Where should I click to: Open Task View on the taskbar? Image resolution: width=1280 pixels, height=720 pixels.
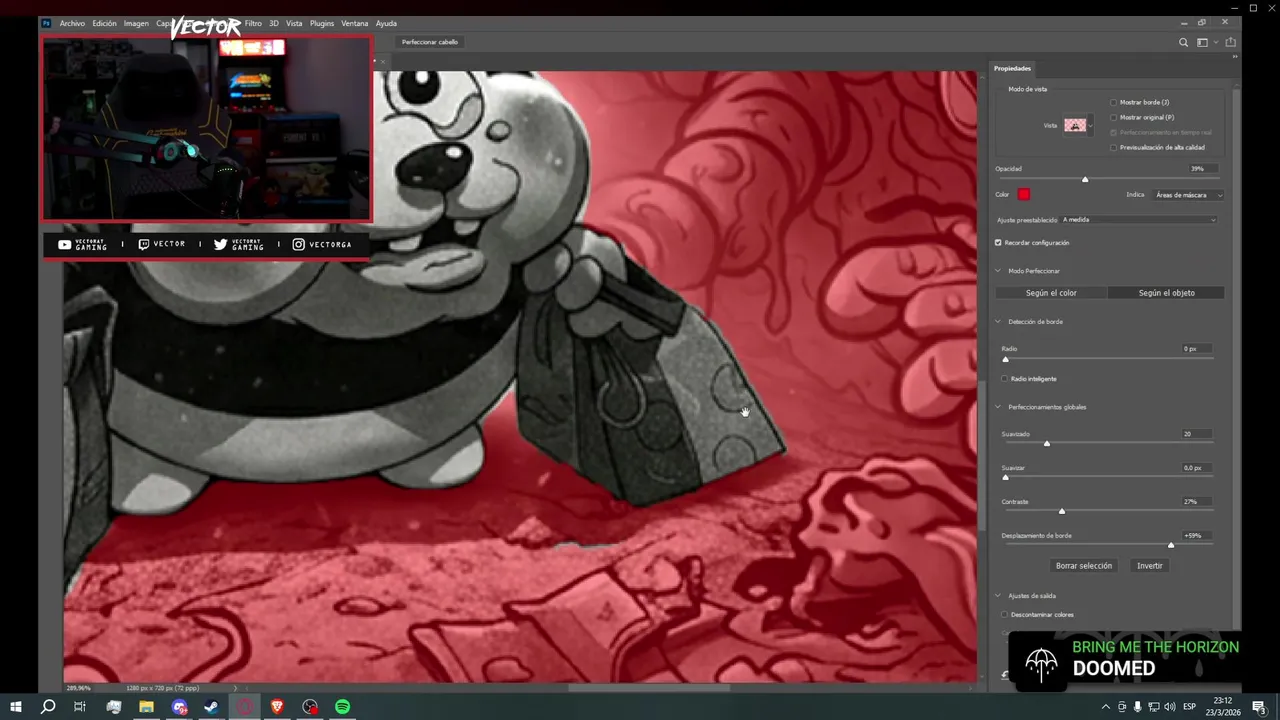pos(80,707)
